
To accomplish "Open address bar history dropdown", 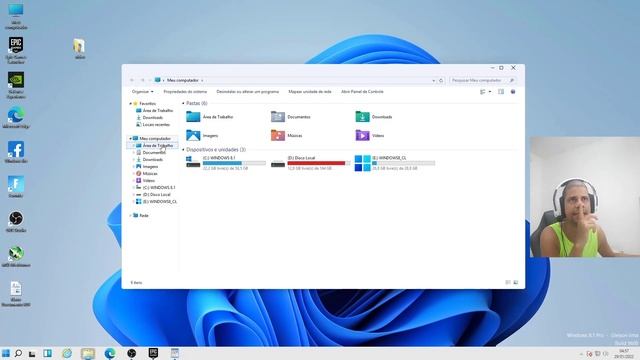I will [x=433, y=80].
